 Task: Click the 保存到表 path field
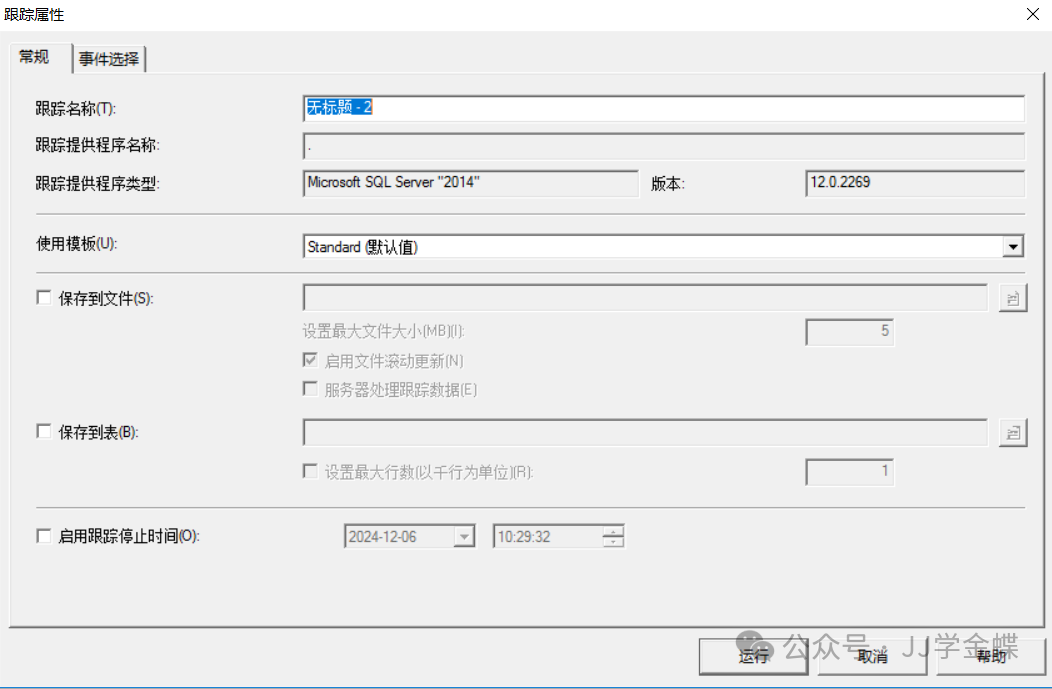point(645,433)
